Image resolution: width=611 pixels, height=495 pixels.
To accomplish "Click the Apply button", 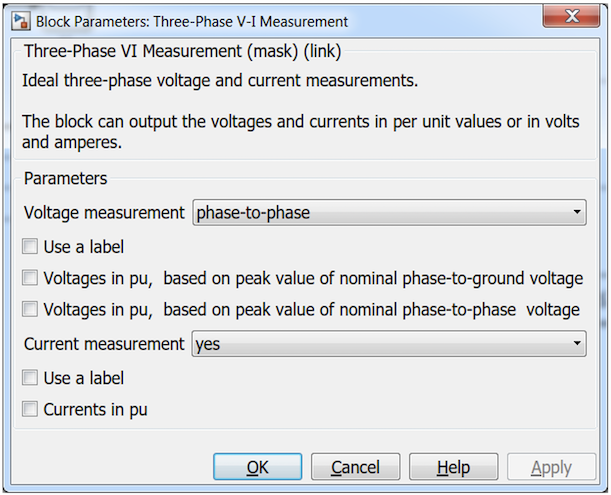I will pos(551,467).
